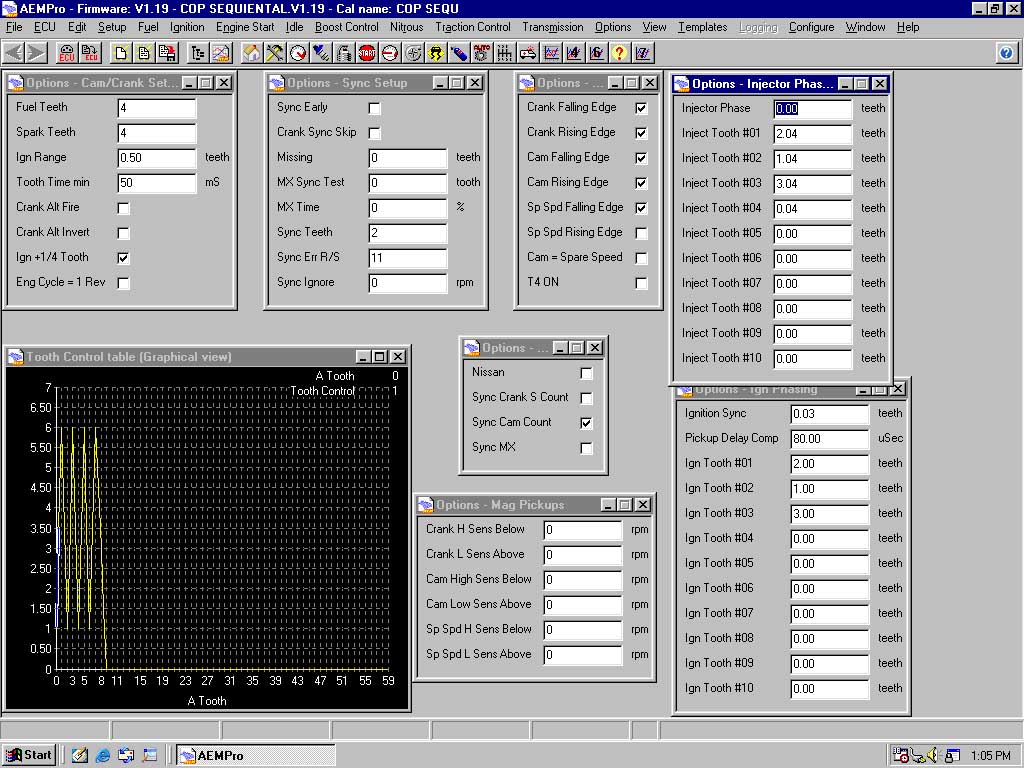Open the Boost Control menu

click(x=346, y=27)
